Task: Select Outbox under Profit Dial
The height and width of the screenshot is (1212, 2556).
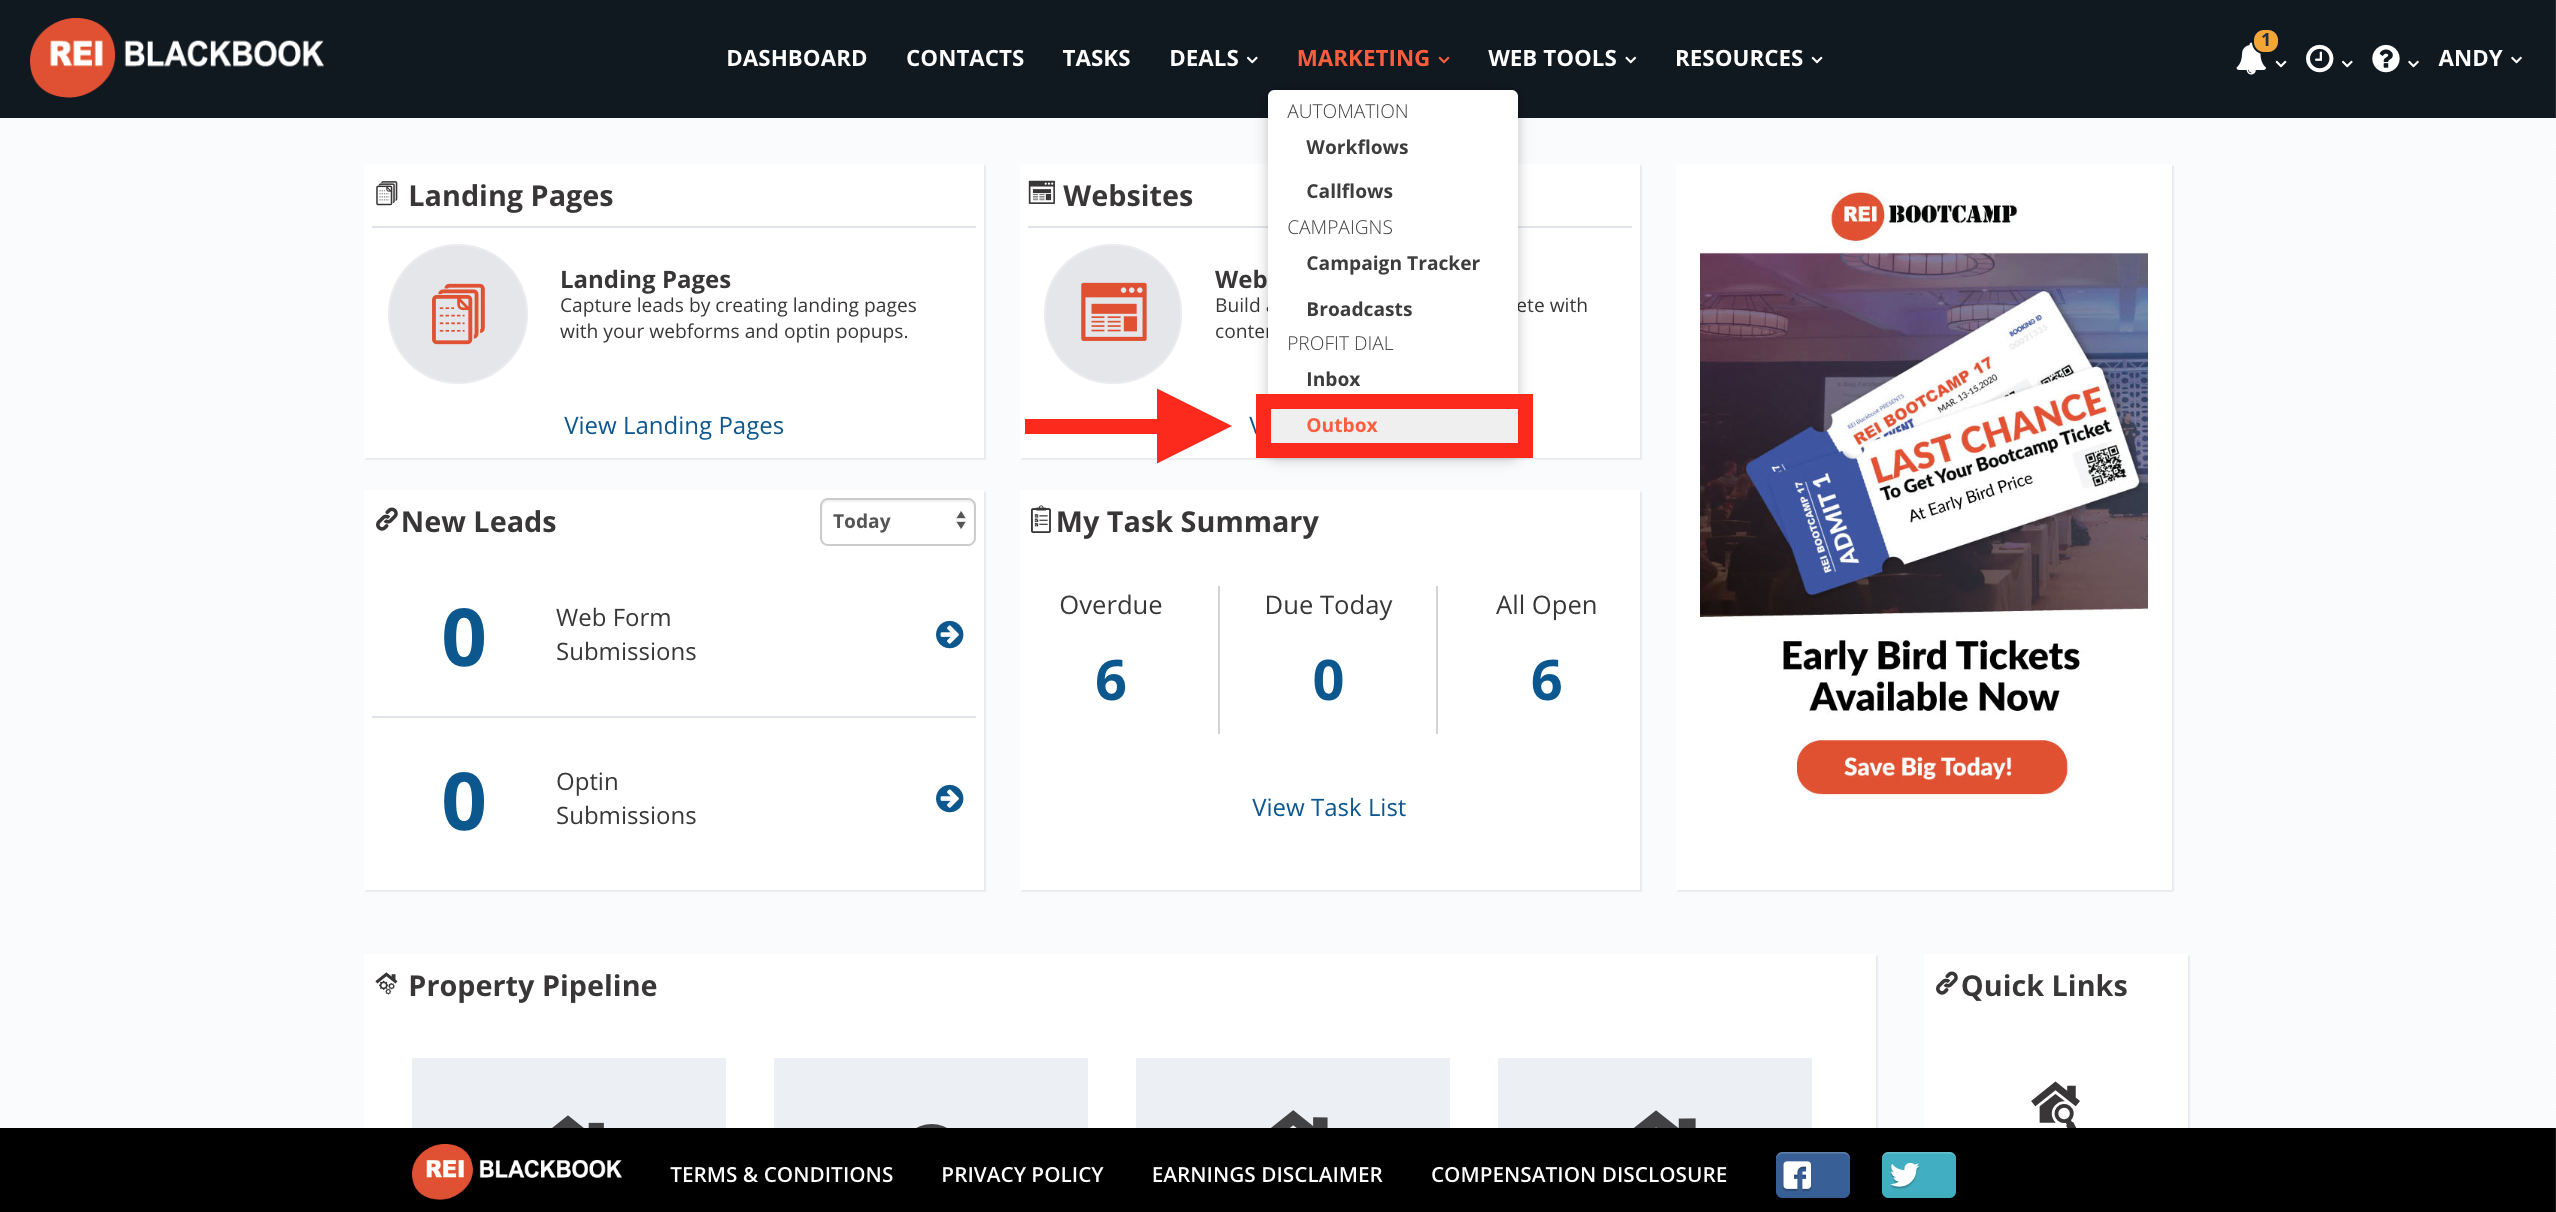Action: 1392,425
